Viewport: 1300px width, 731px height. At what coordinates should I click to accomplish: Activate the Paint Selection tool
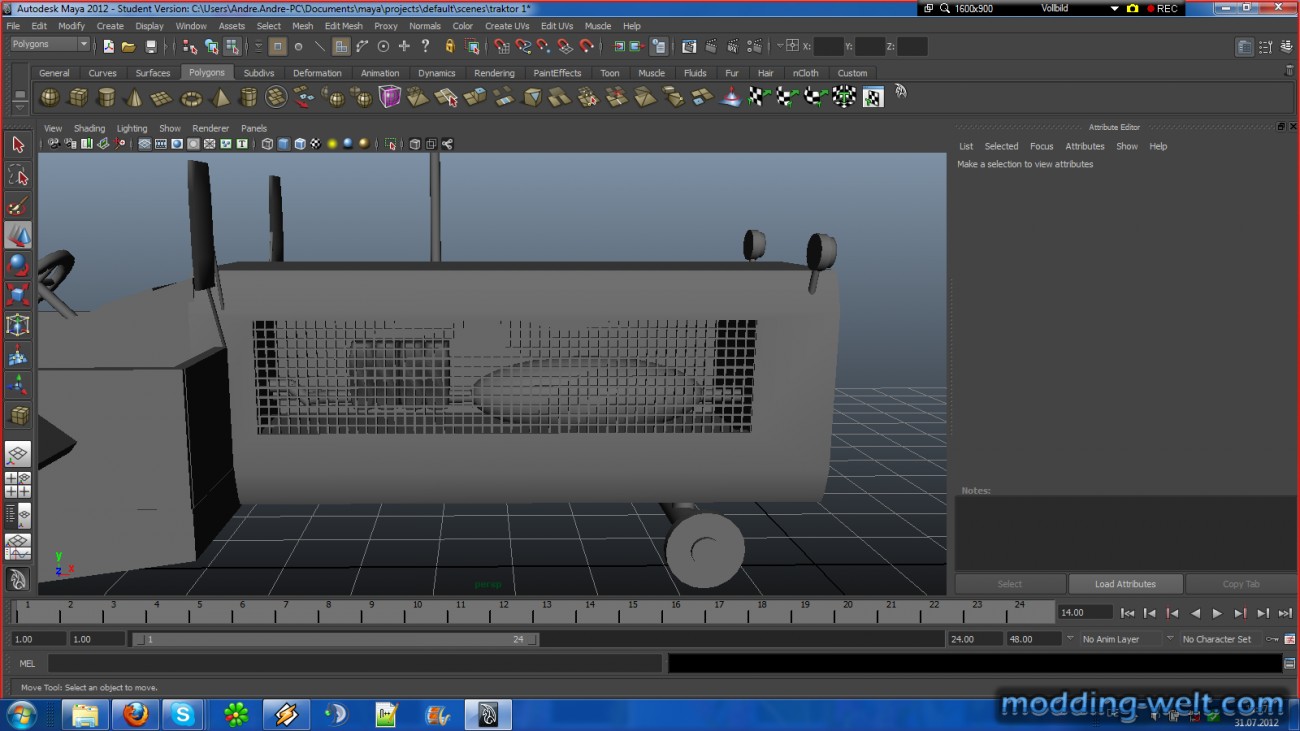(x=18, y=206)
